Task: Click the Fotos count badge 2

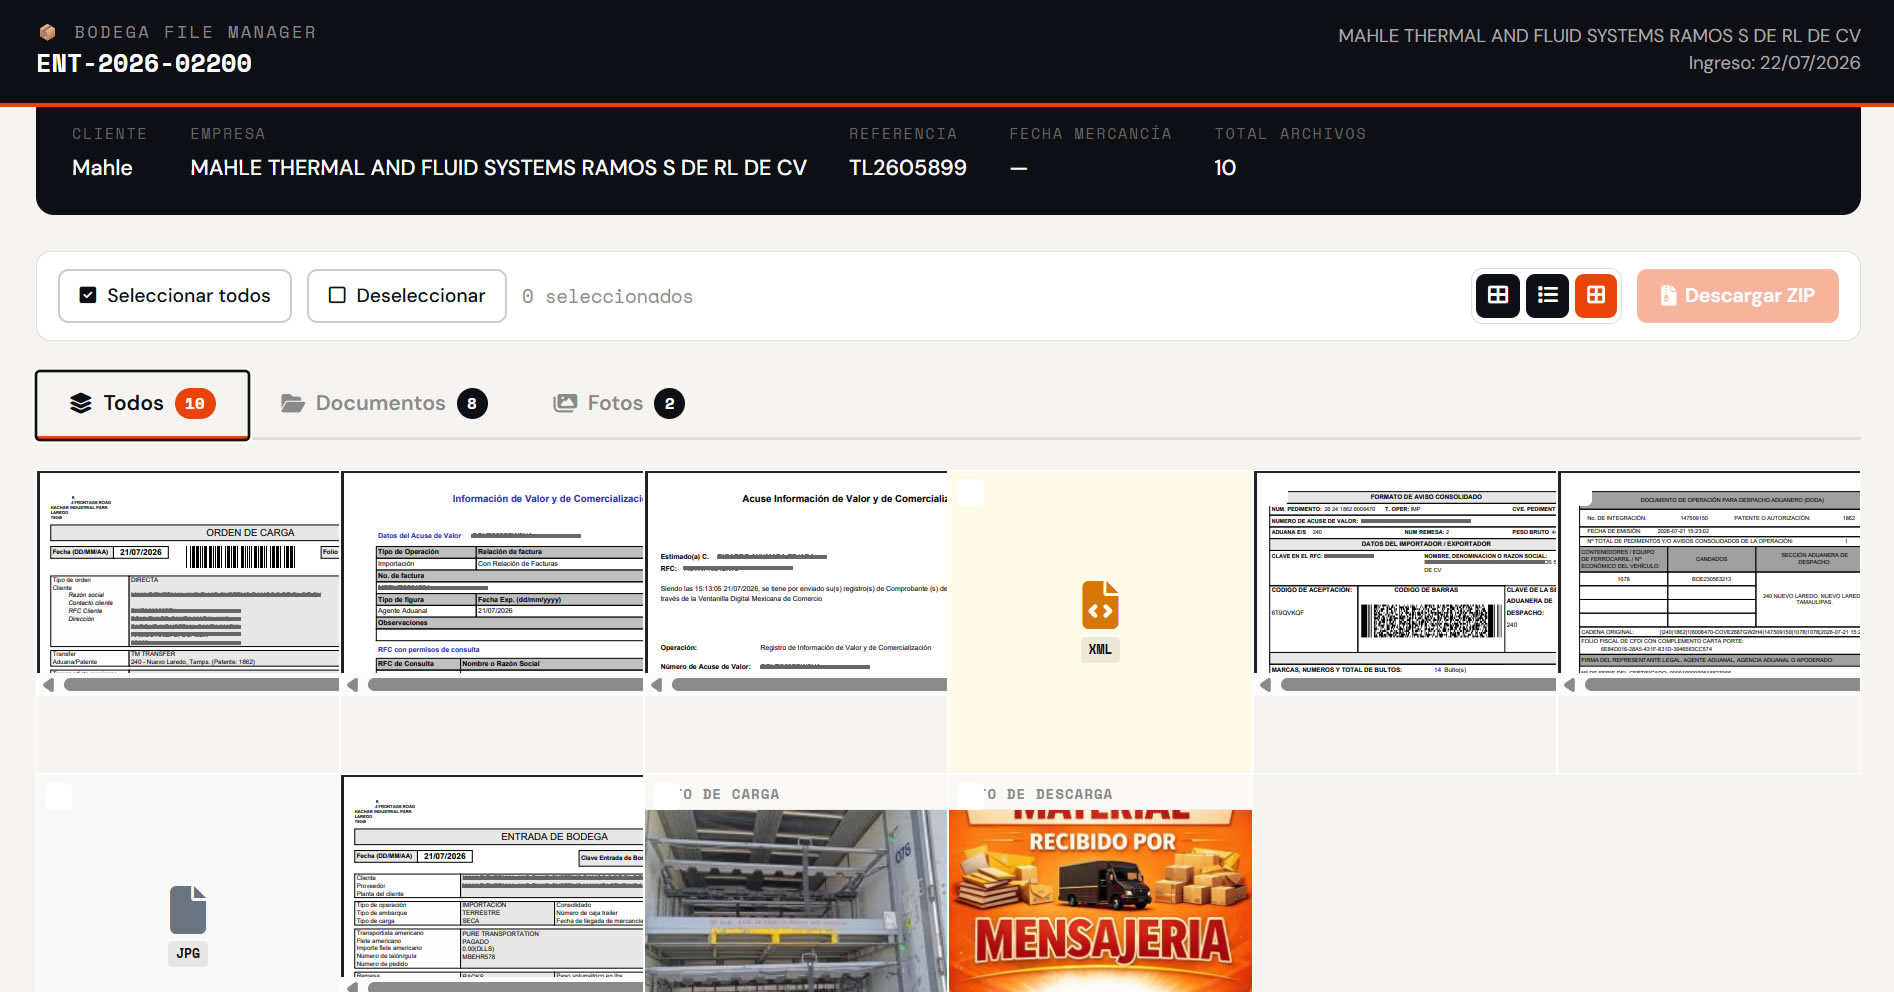Action: pyautogui.click(x=669, y=403)
